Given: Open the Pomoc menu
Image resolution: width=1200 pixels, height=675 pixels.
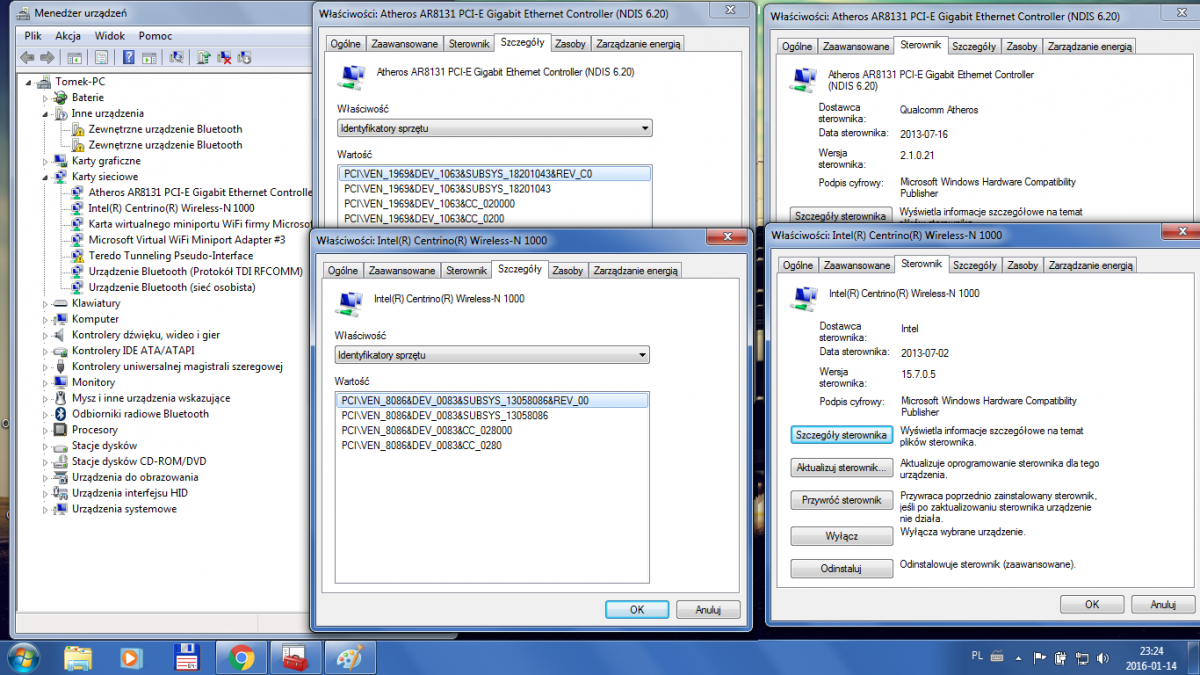Looking at the screenshot, I should click(155, 35).
